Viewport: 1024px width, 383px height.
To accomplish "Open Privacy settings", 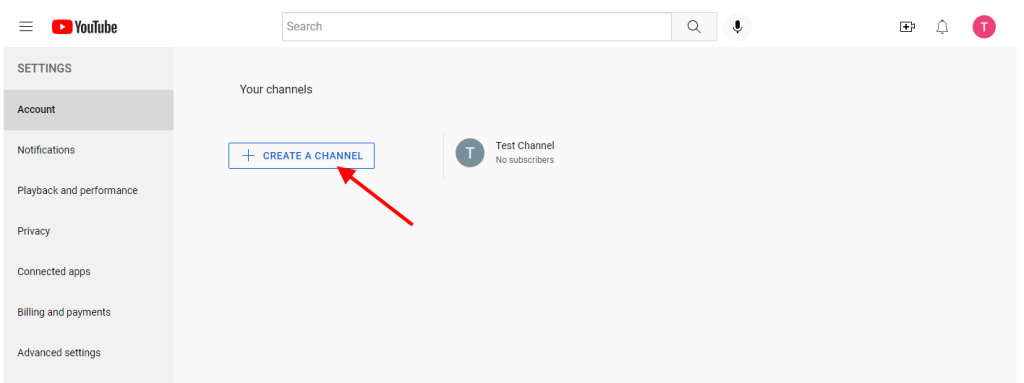I will coord(89,231).
